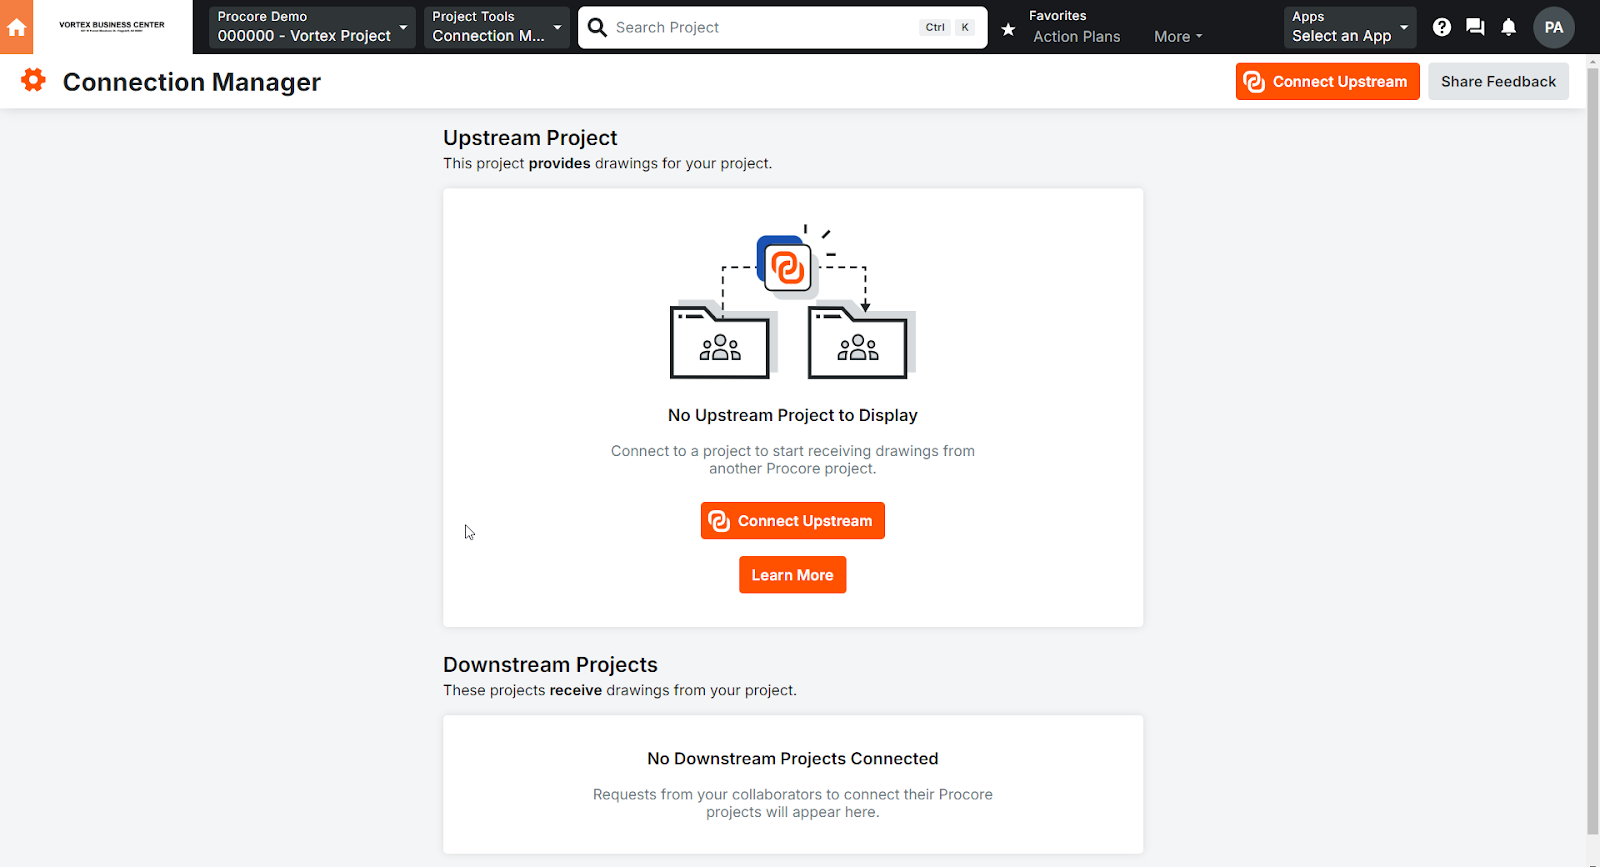Click the right folder illustration
Viewport: 1600px width, 867px height.
[860, 342]
